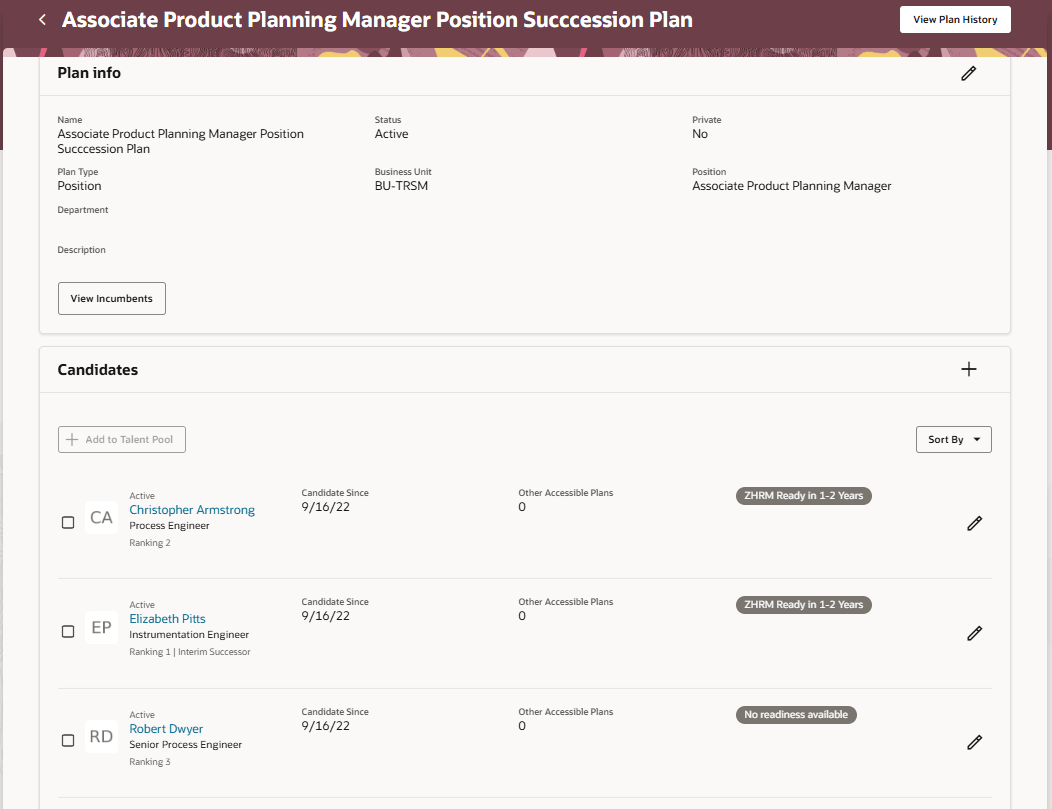Viewport: 1052px width, 809px height.
Task: Add a candidate with plus icon
Action: (968, 369)
